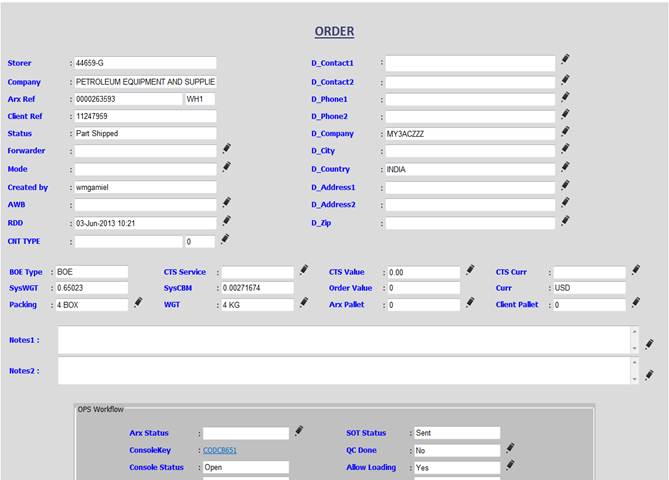Click the OPS Workflow group label
This screenshot has width=669, height=480.
click(101, 409)
